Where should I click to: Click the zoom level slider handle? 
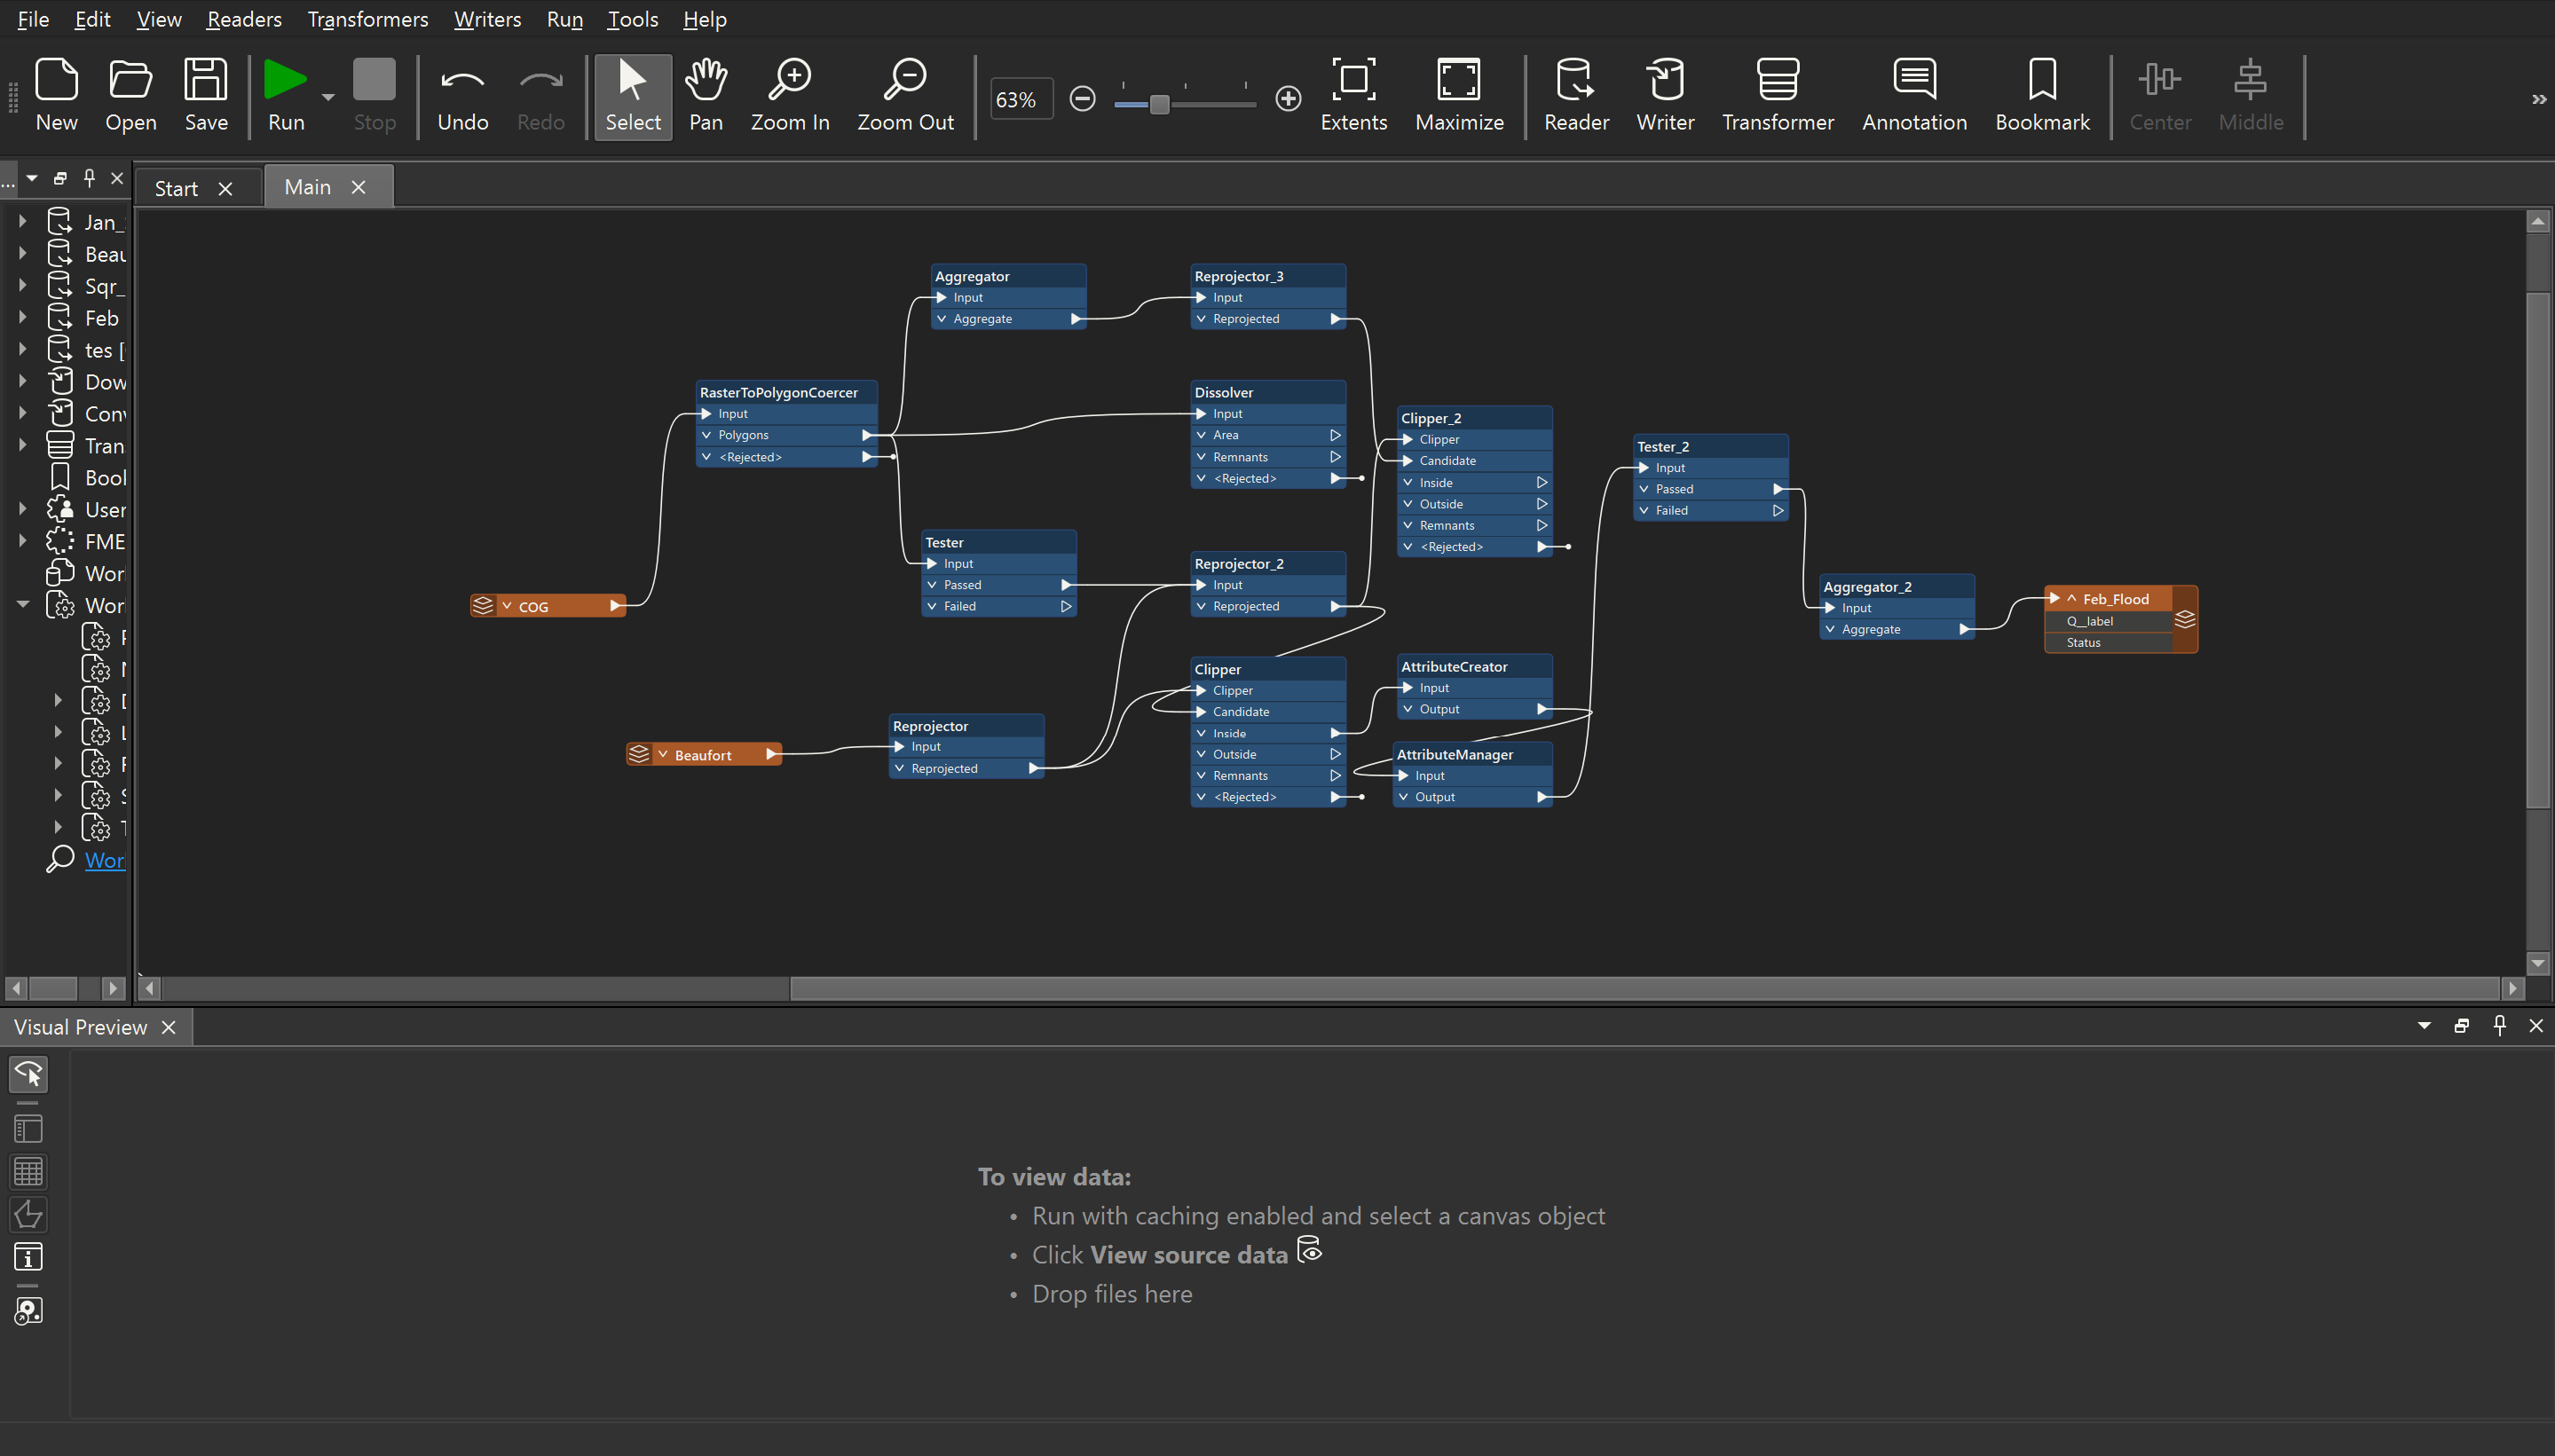pyautogui.click(x=1159, y=104)
